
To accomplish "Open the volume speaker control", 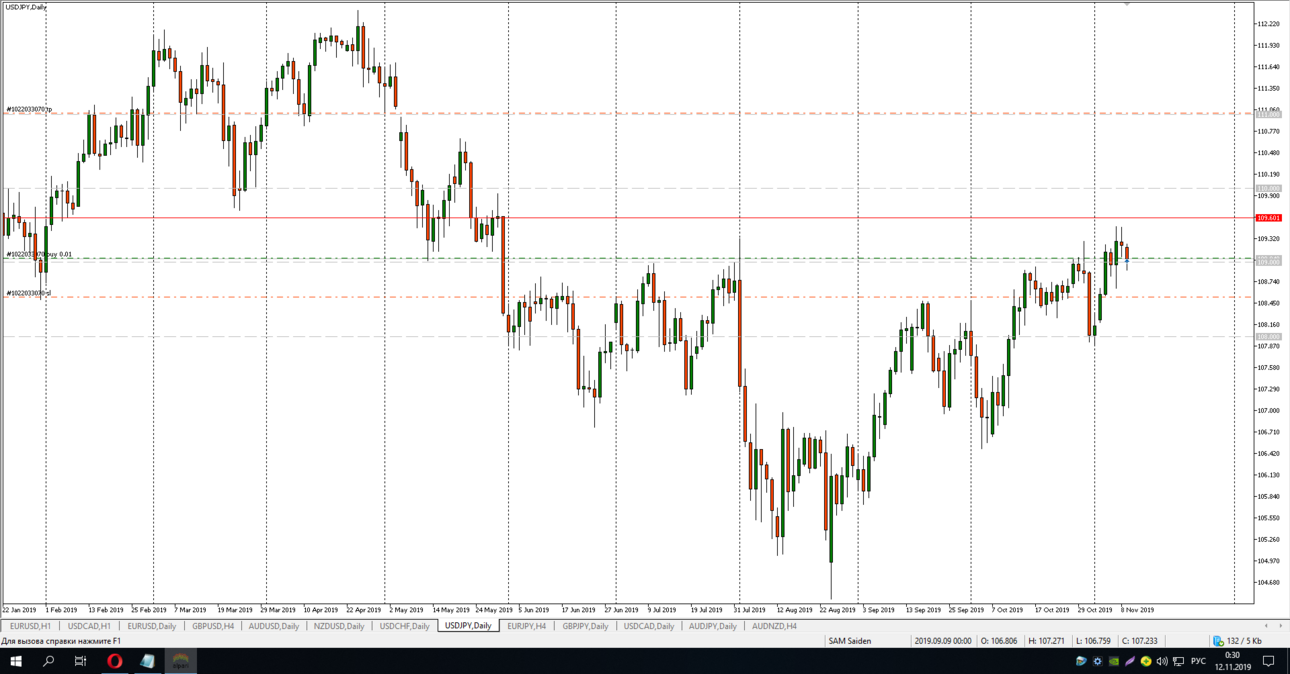I will (1162, 661).
